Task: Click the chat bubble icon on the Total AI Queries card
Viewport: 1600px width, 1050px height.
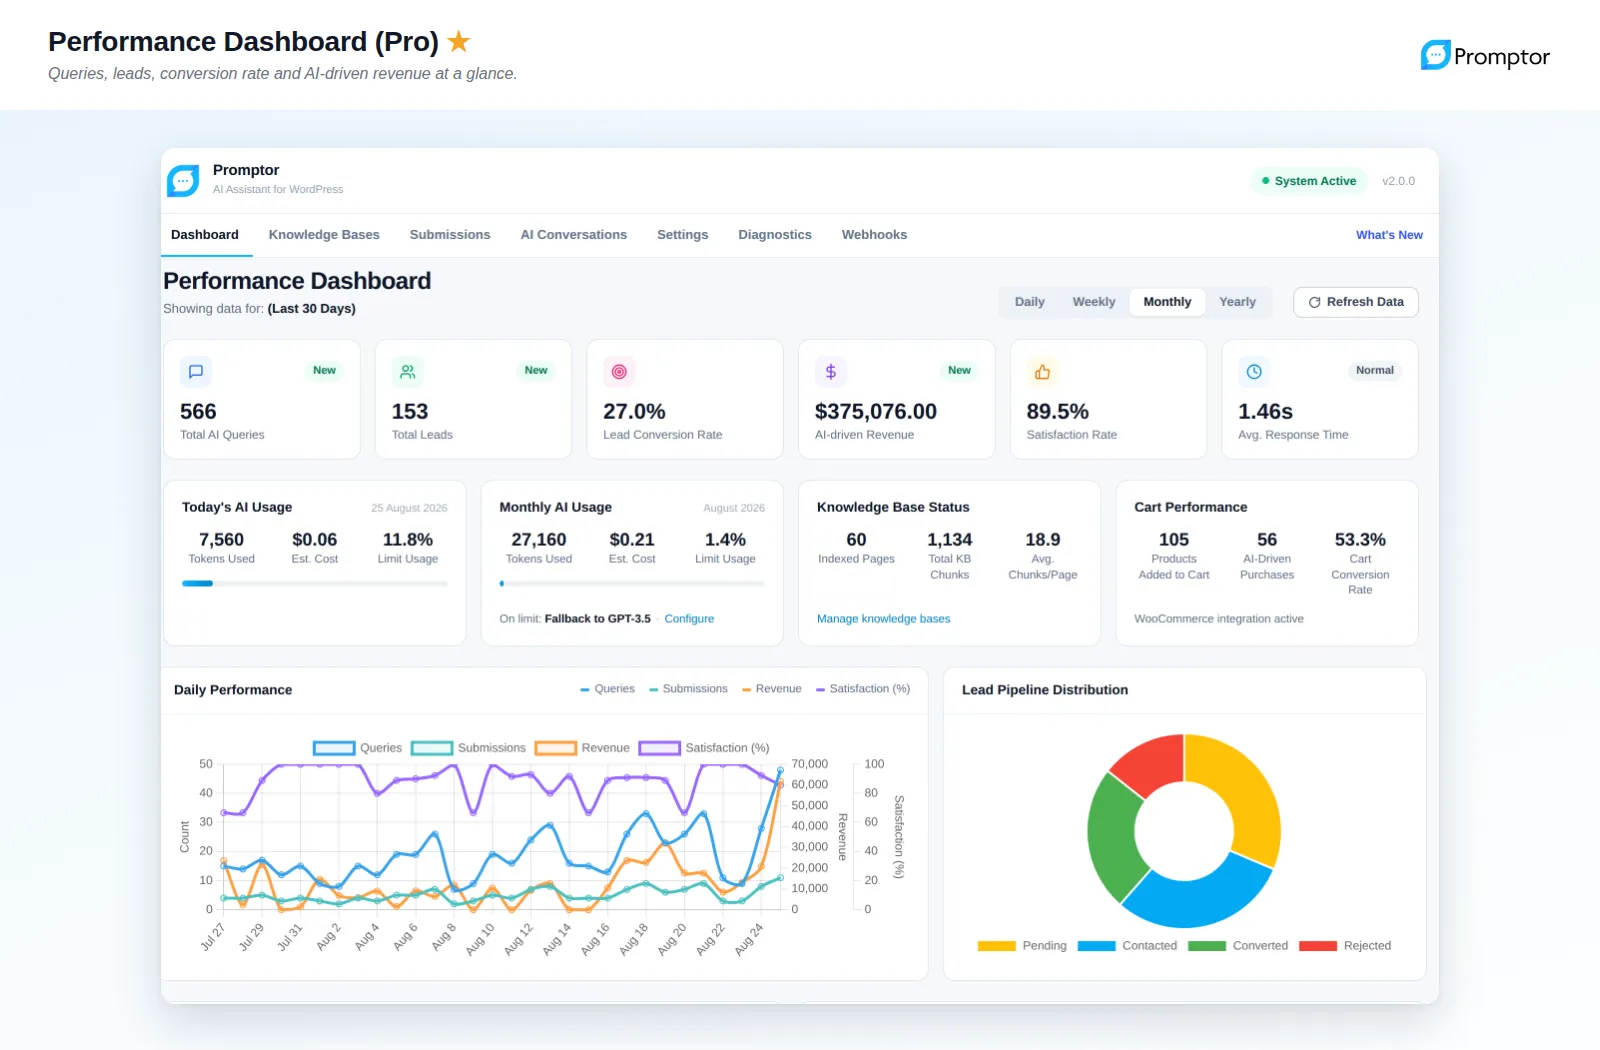Action: pyautogui.click(x=196, y=372)
